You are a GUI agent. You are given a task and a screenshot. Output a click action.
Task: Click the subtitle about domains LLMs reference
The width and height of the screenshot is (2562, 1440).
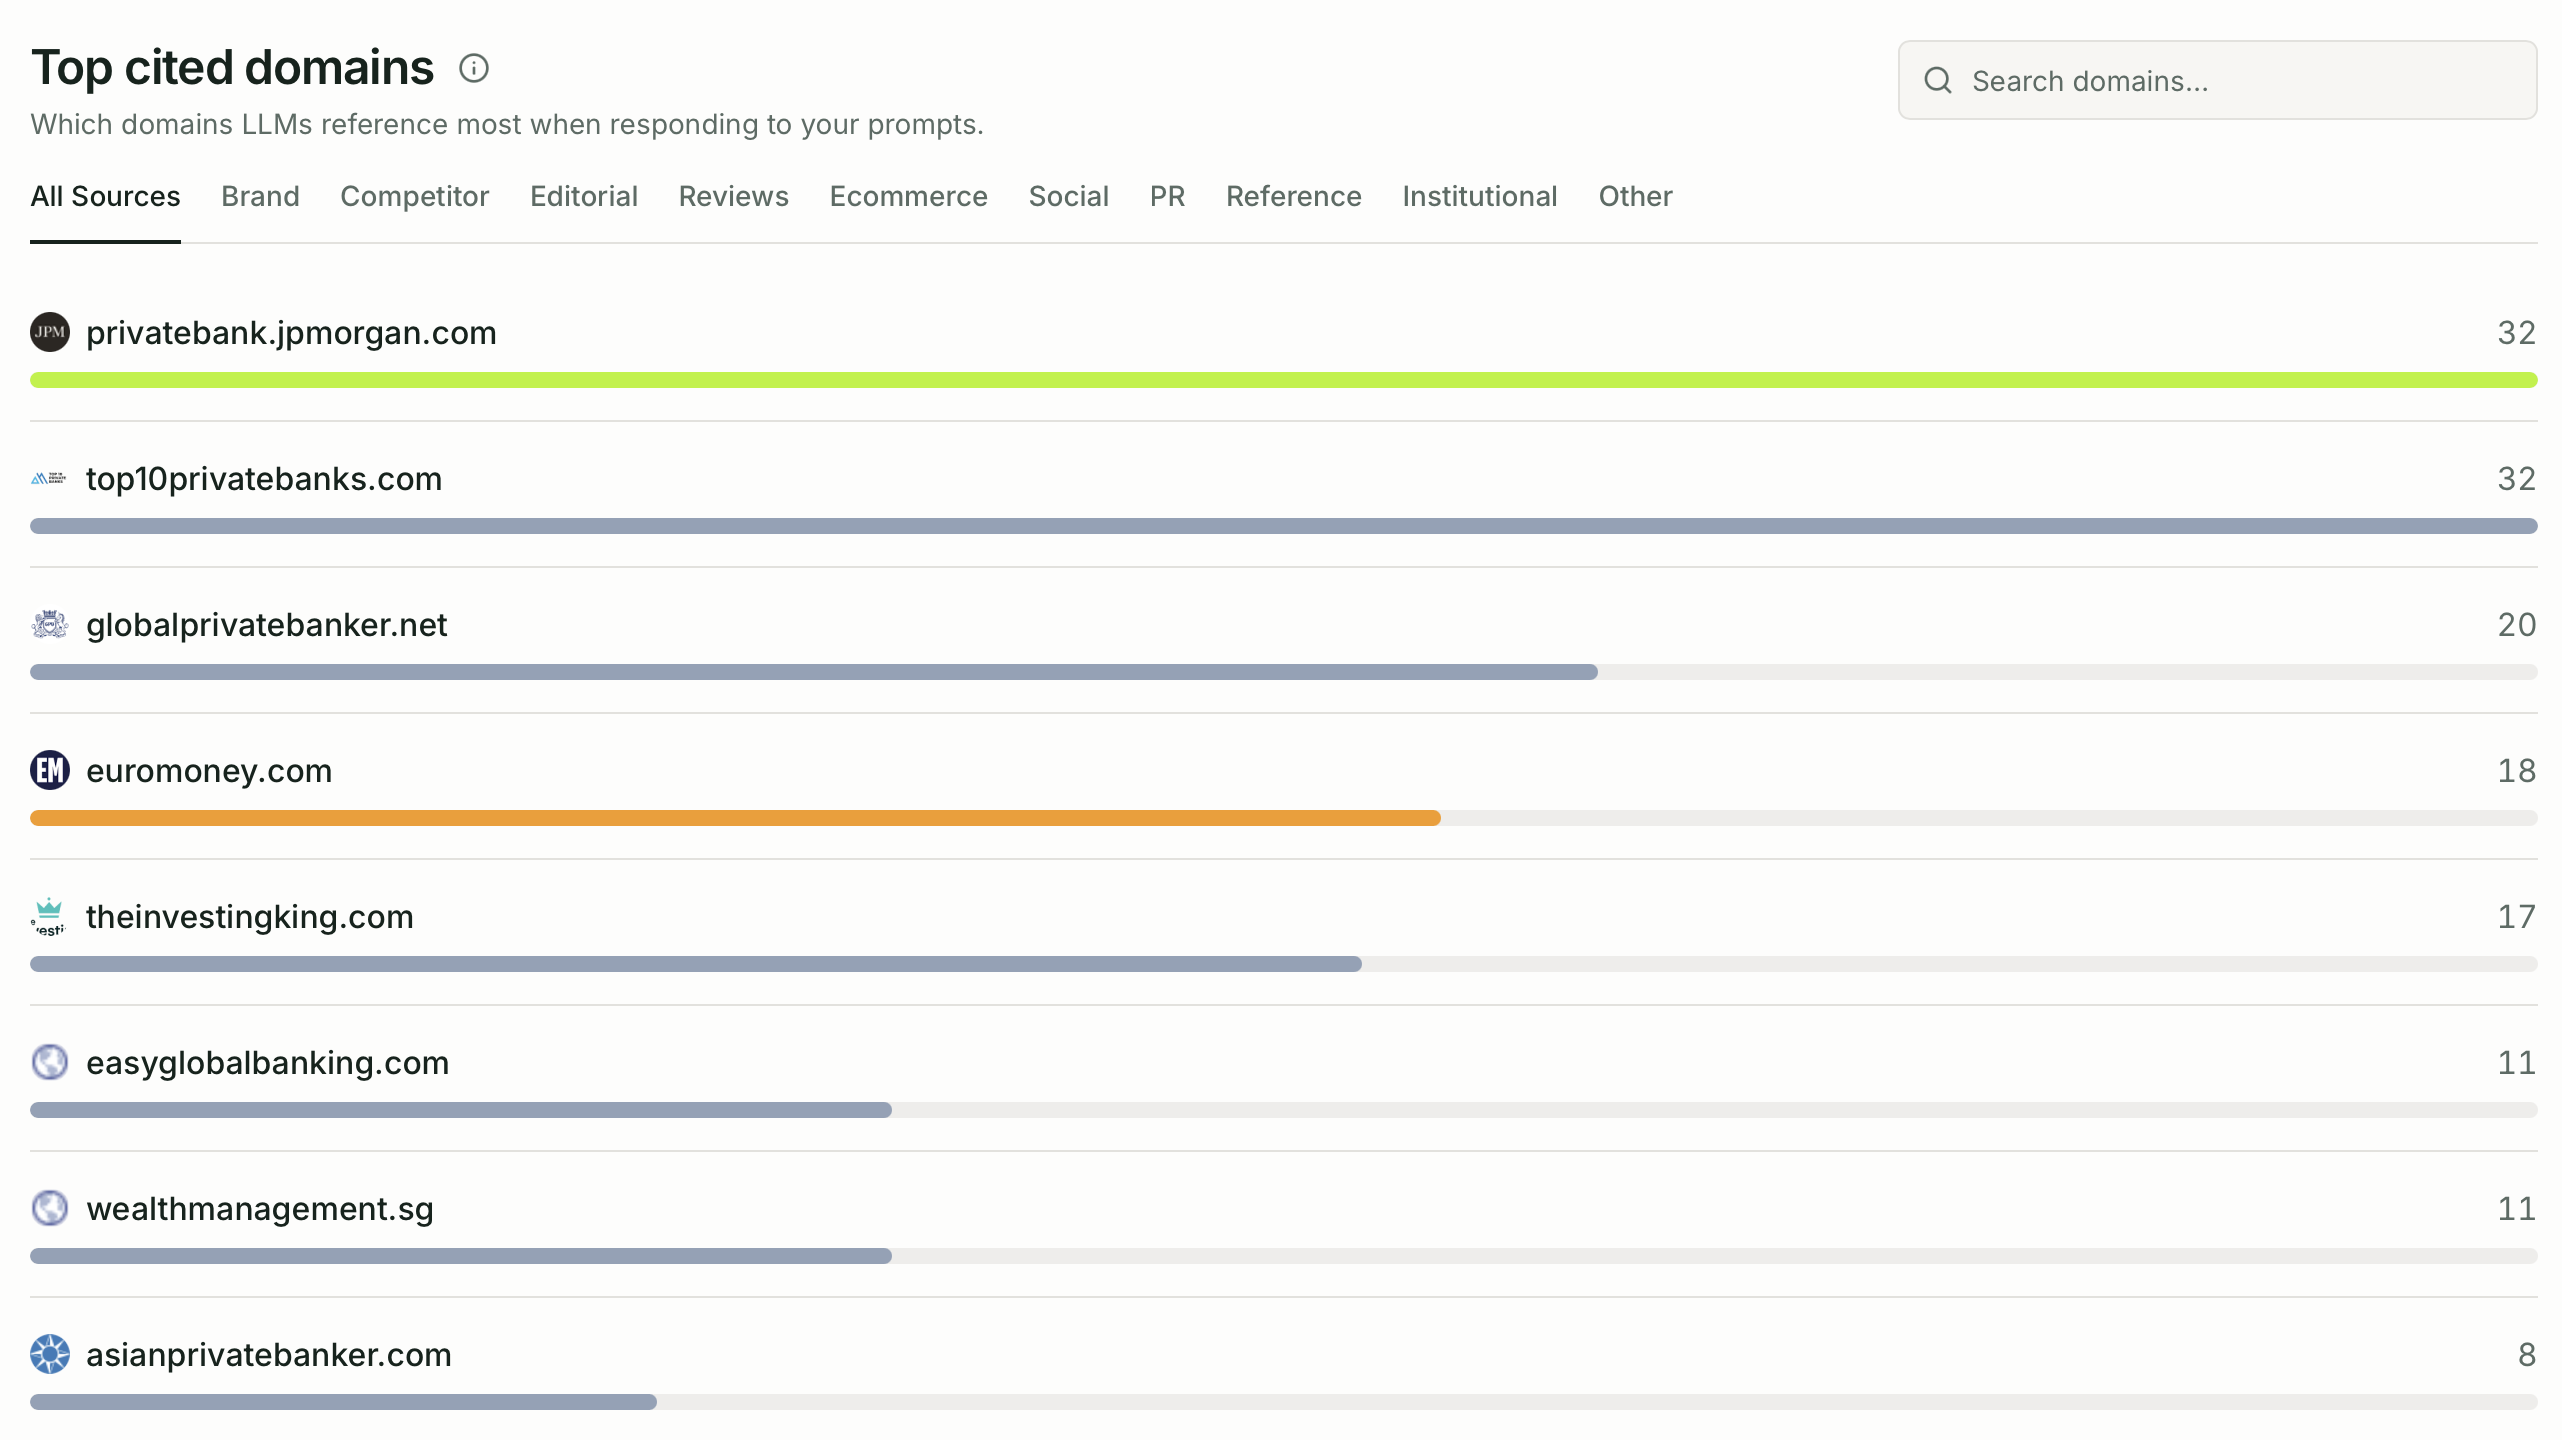coord(507,124)
